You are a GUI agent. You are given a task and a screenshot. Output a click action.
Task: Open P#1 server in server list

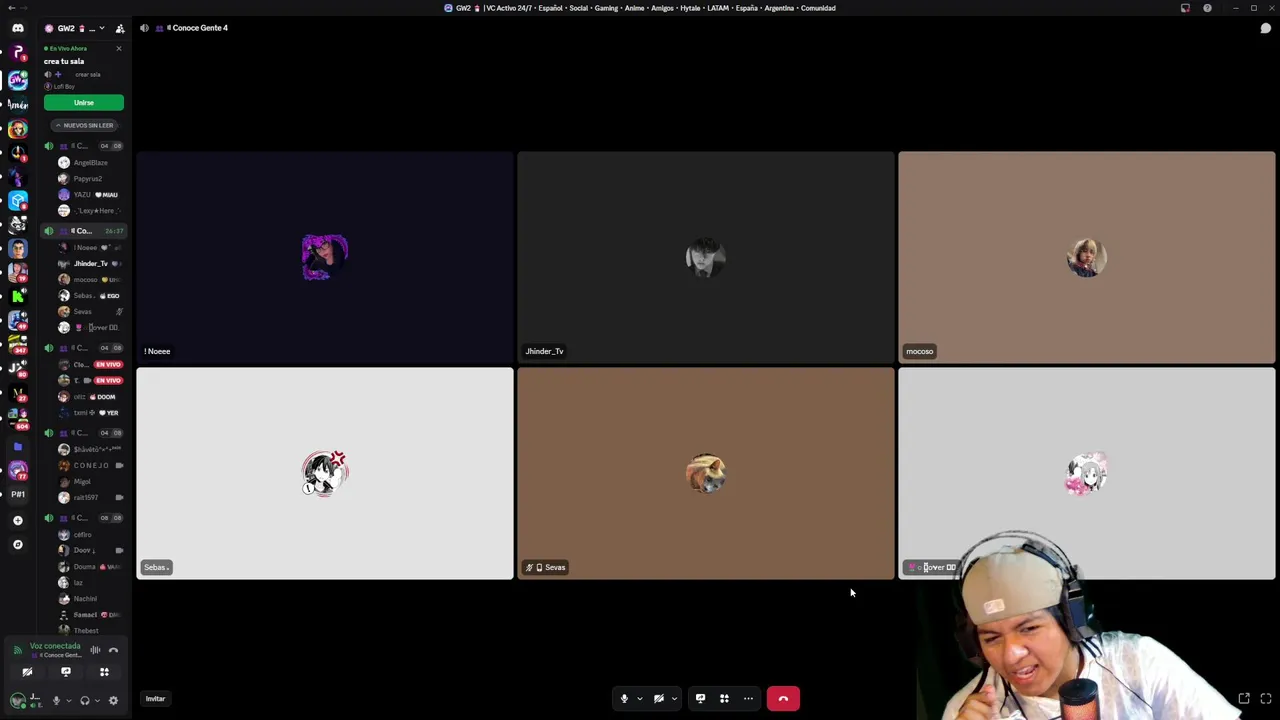[17, 494]
